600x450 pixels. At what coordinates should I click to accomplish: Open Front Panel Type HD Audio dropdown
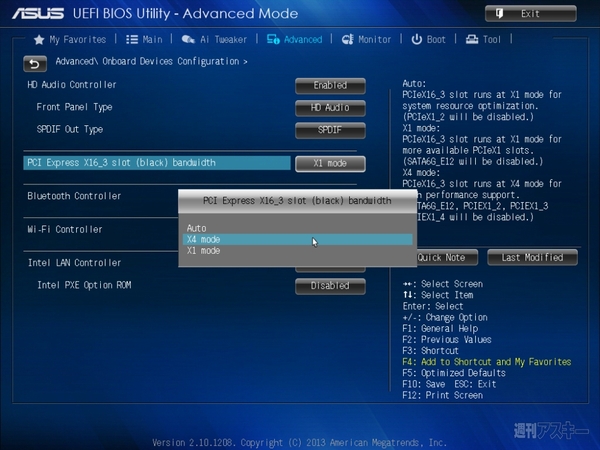[330, 108]
